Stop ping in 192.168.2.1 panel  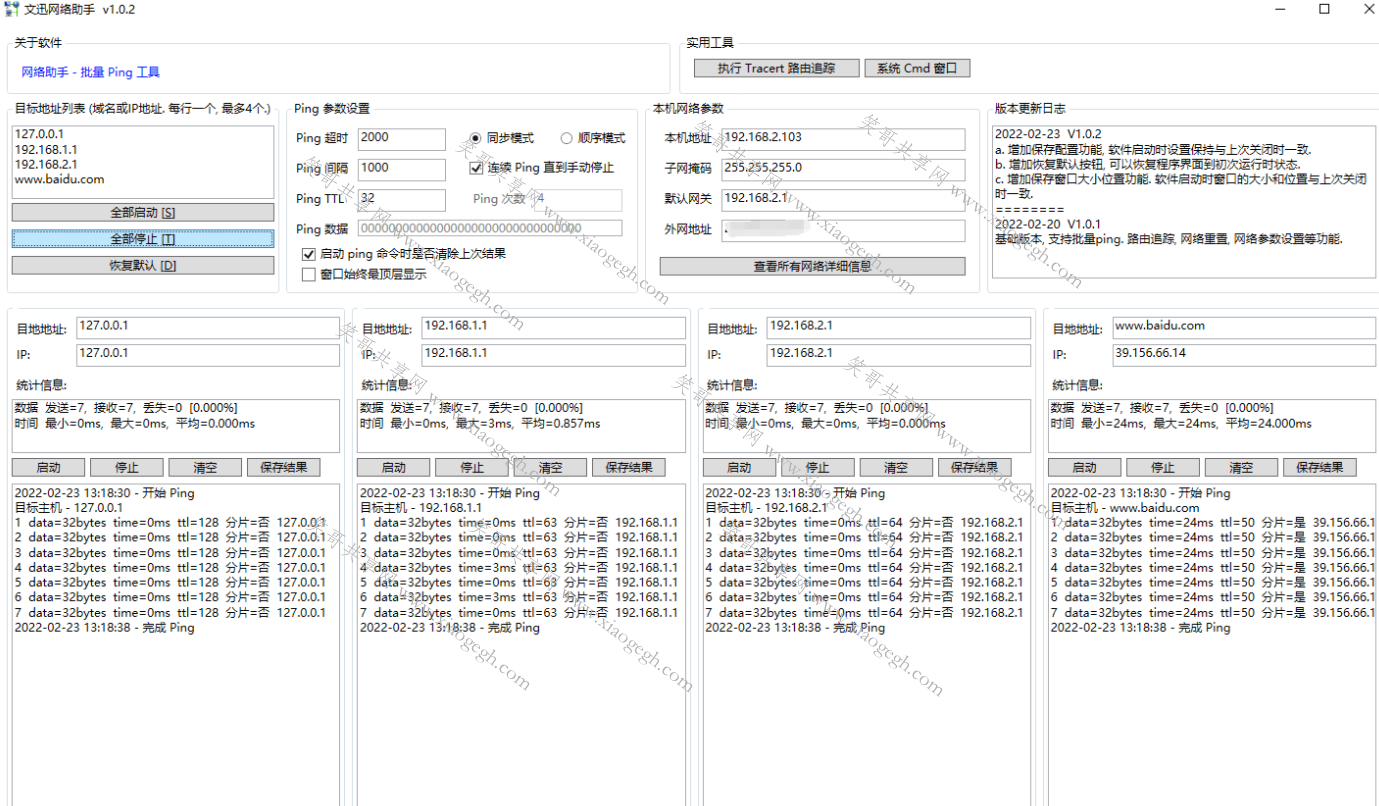click(817, 467)
